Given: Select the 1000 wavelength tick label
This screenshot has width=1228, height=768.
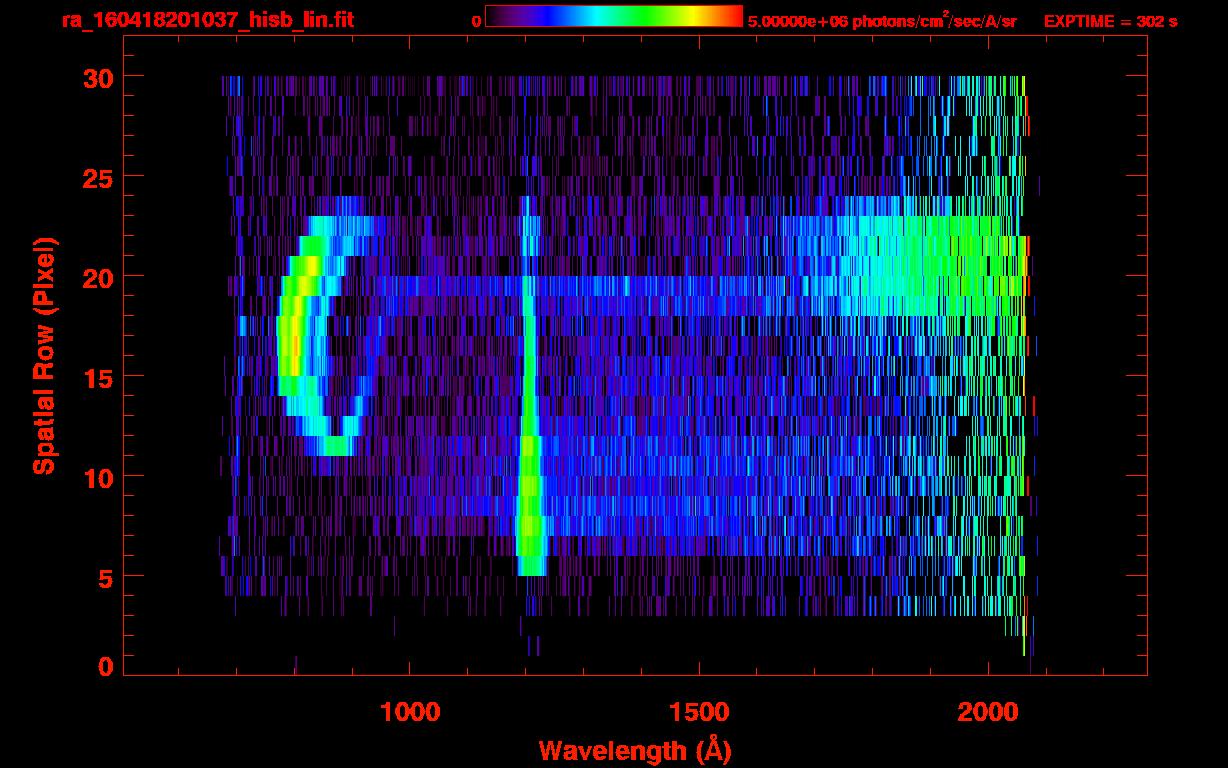Looking at the screenshot, I should [x=410, y=712].
